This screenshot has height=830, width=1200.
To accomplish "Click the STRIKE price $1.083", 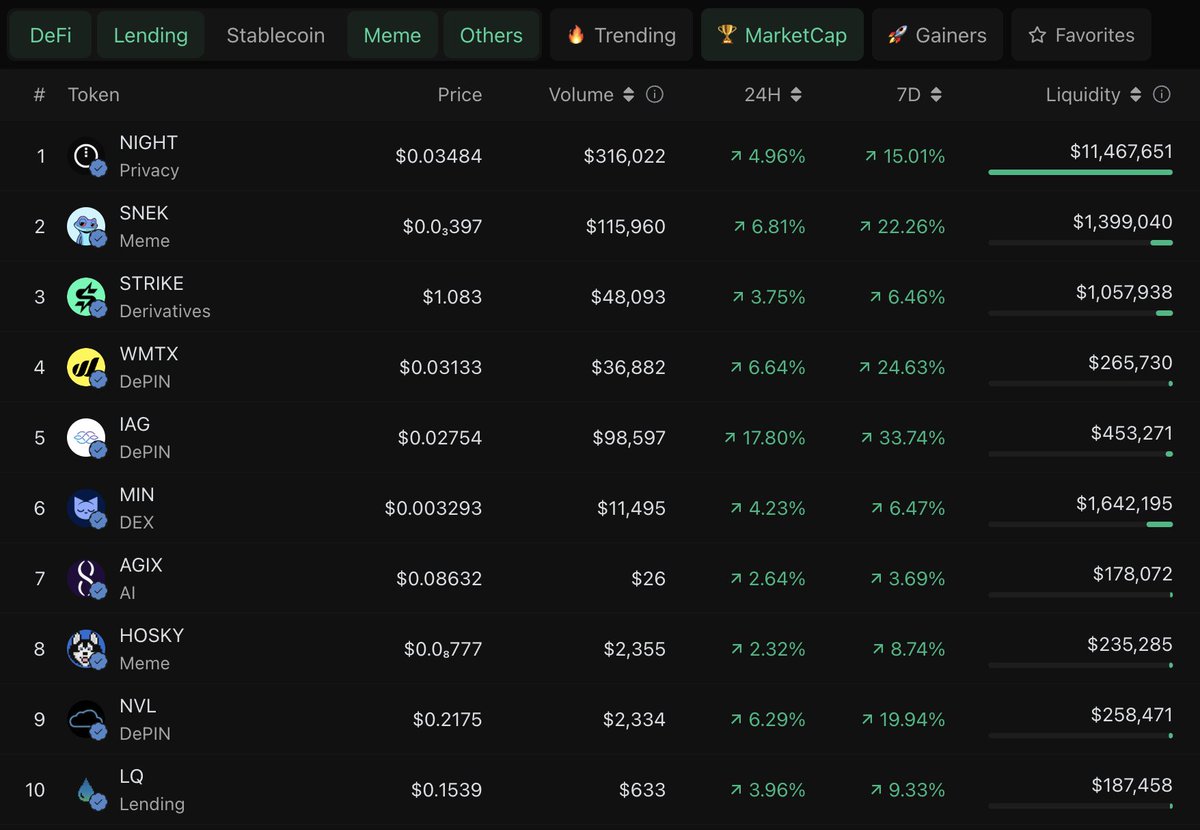I will point(452,297).
